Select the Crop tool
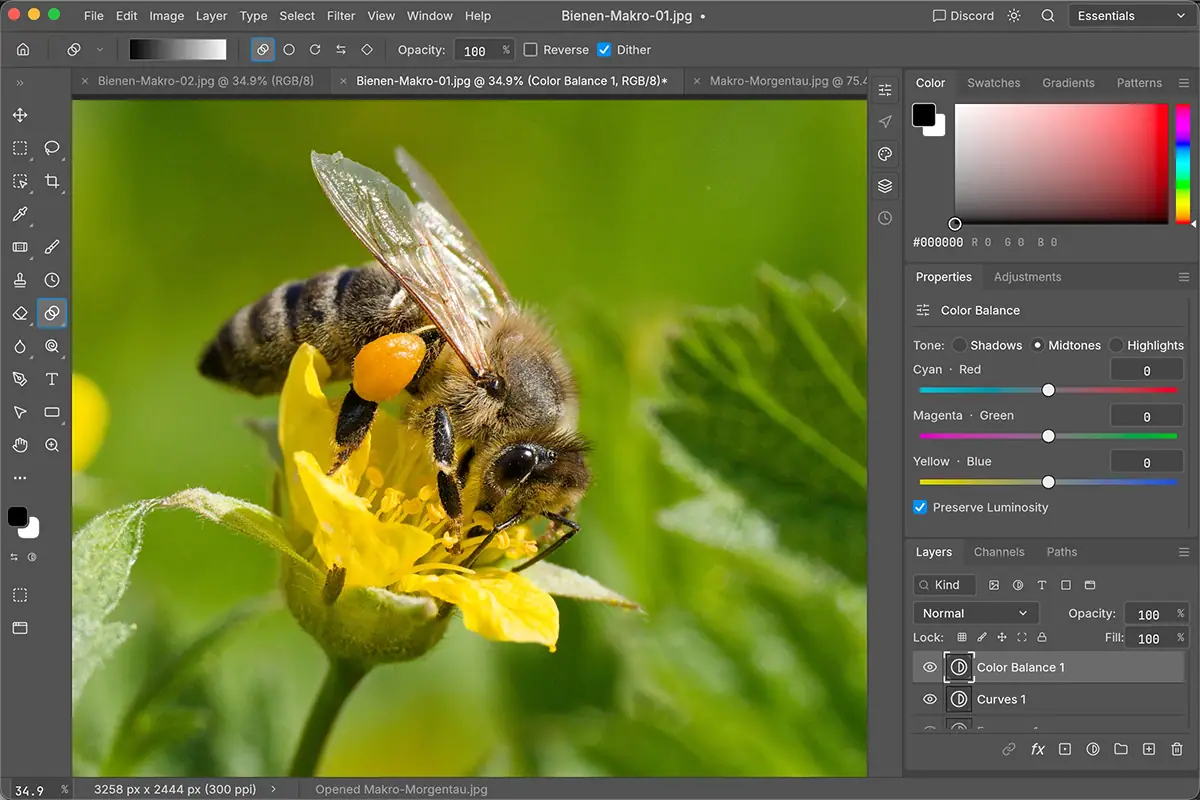The width and height of the screenshot is (1200, 800). click(x=52, y=181)
